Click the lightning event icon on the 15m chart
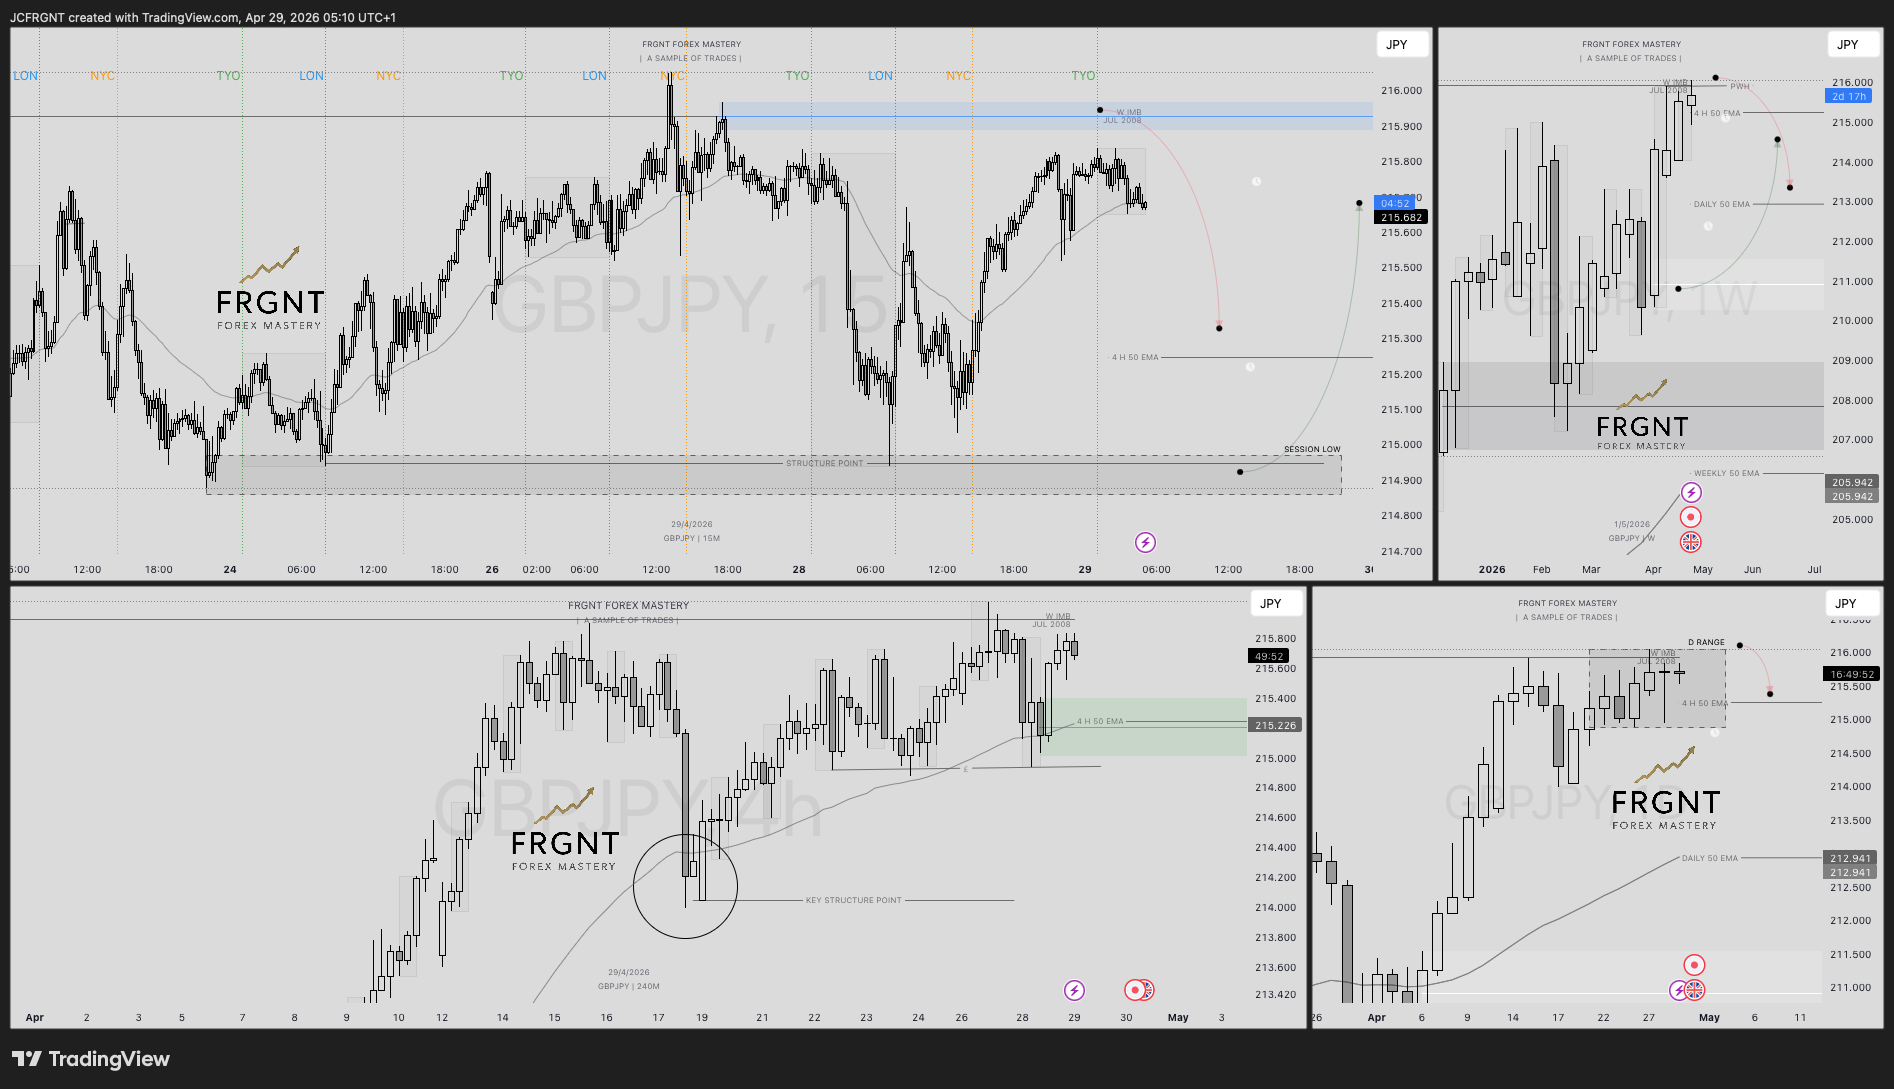The height and width of the screenshot is (1089, 1894). click(x=1145, y=542)
